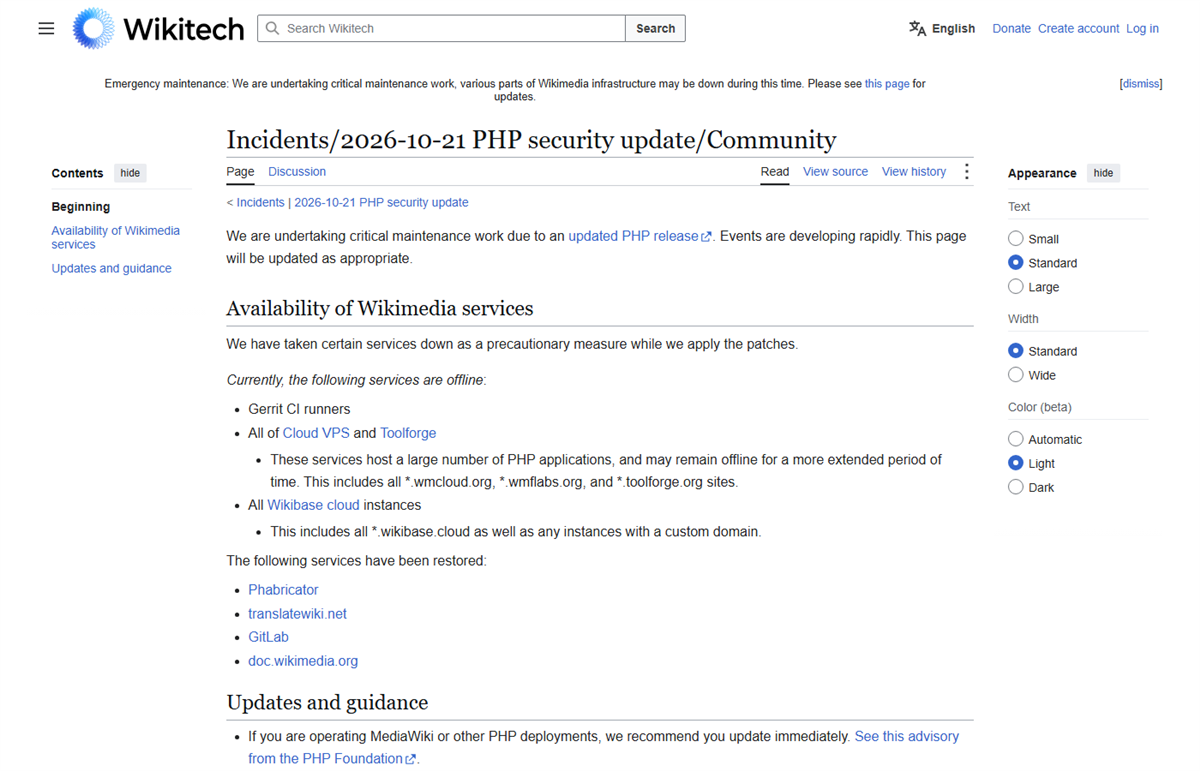Select Standard width option

tap(1016, 351)
